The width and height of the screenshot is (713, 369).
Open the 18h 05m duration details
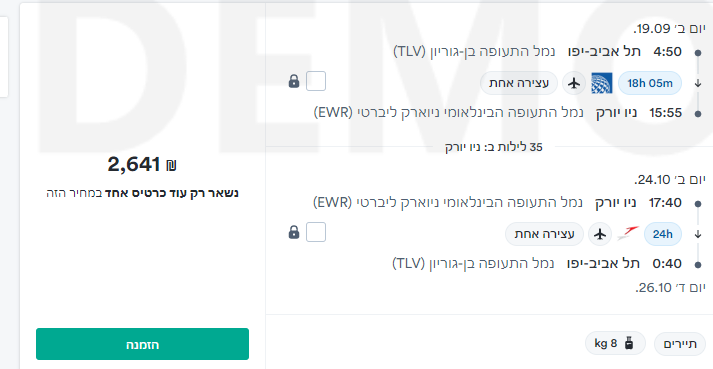650,83
